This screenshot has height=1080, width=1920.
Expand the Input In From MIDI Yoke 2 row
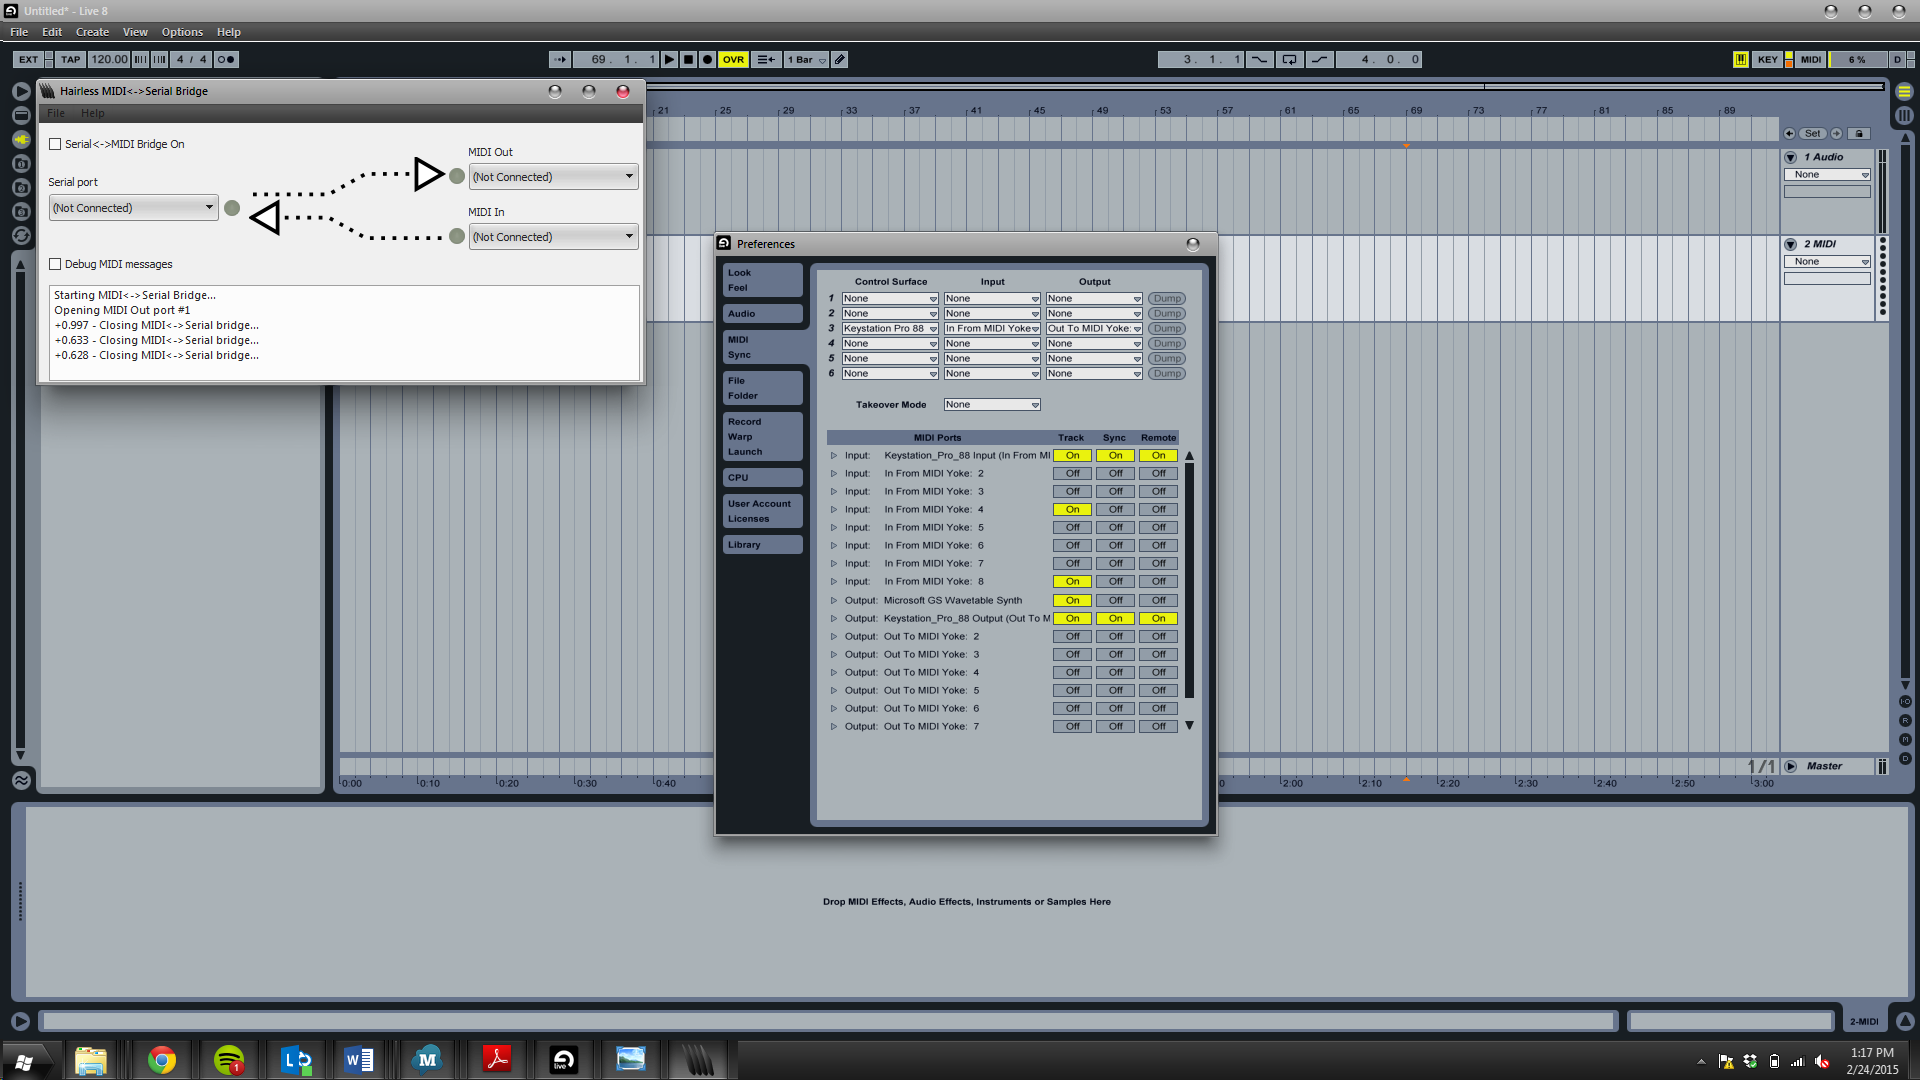pyautogui.click(x=834, y=473)
